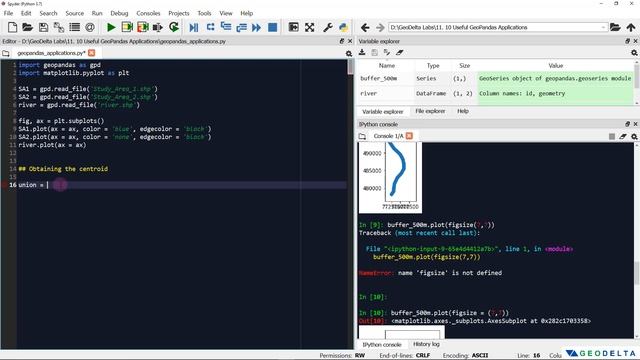
Task: Select the buffer_500m variable row
Action: 496,78
